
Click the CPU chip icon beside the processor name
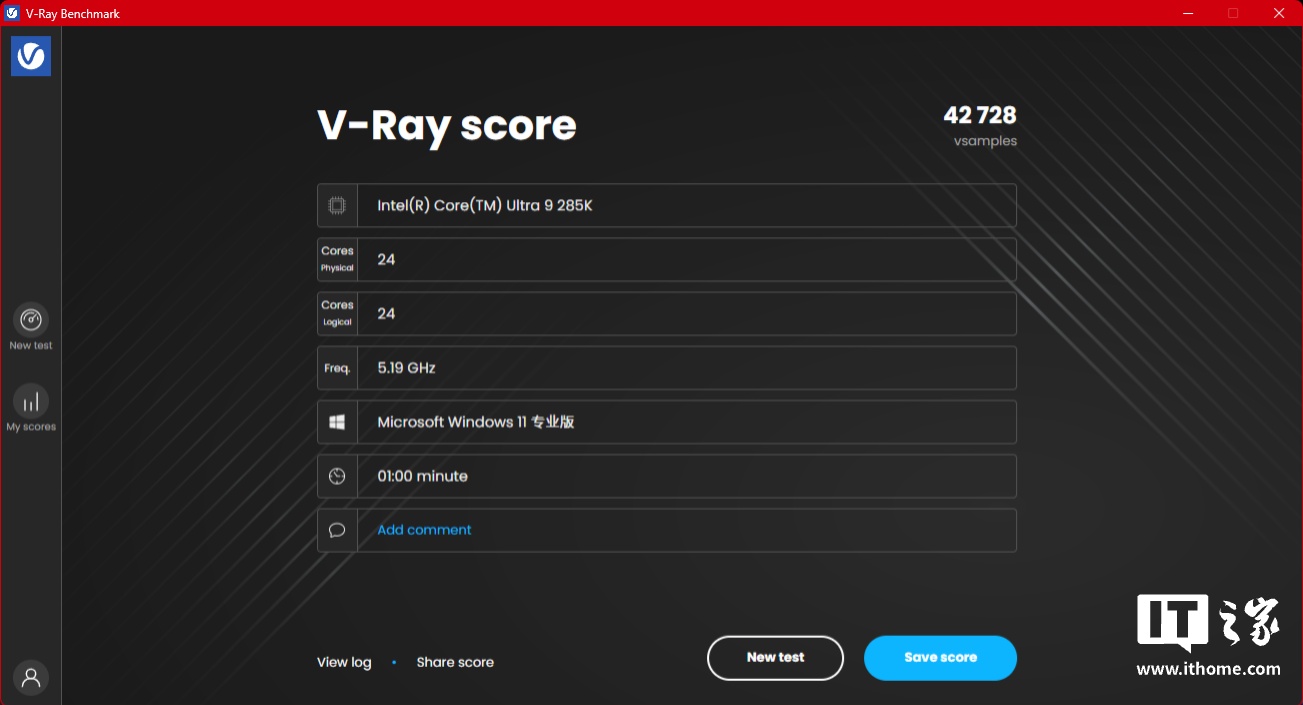click(x=337, y=206)
